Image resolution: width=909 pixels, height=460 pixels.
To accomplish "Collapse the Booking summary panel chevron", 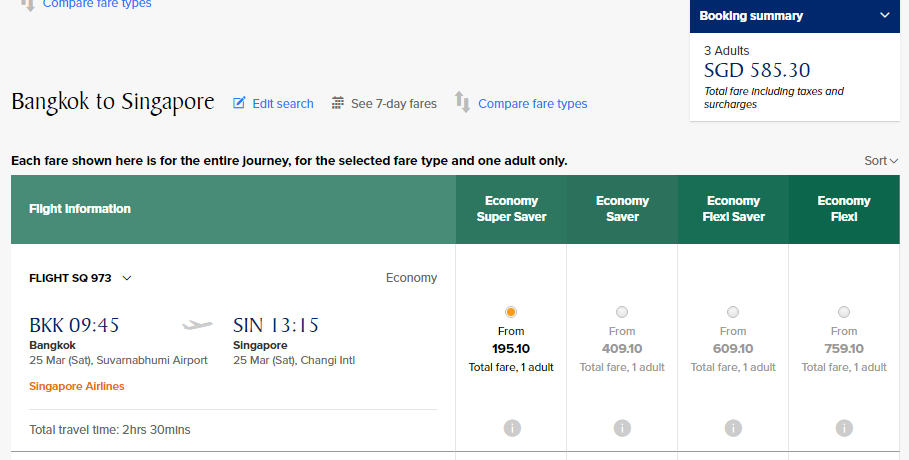I will pyautogui.click(x=885, y=16).
